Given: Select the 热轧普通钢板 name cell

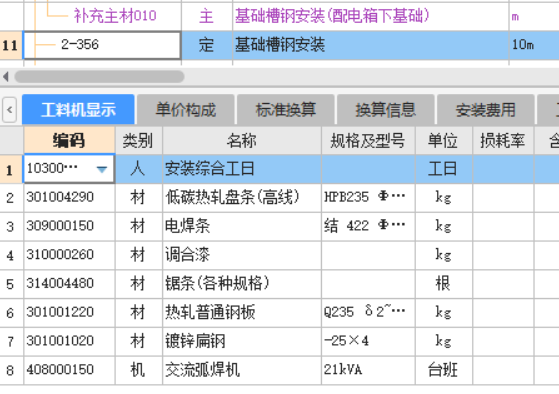Looking at the screenshot, I should [242, 313].
